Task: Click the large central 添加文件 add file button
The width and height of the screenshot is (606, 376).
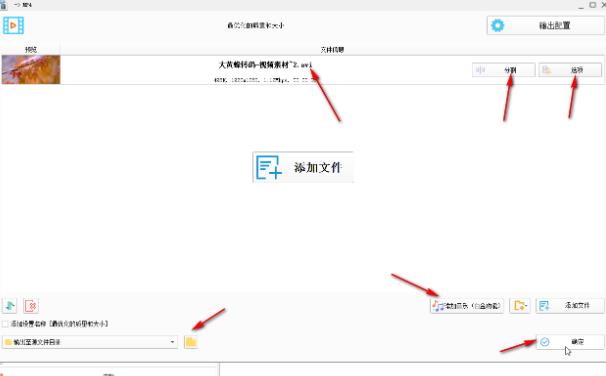Action: (x=303, y=167)
